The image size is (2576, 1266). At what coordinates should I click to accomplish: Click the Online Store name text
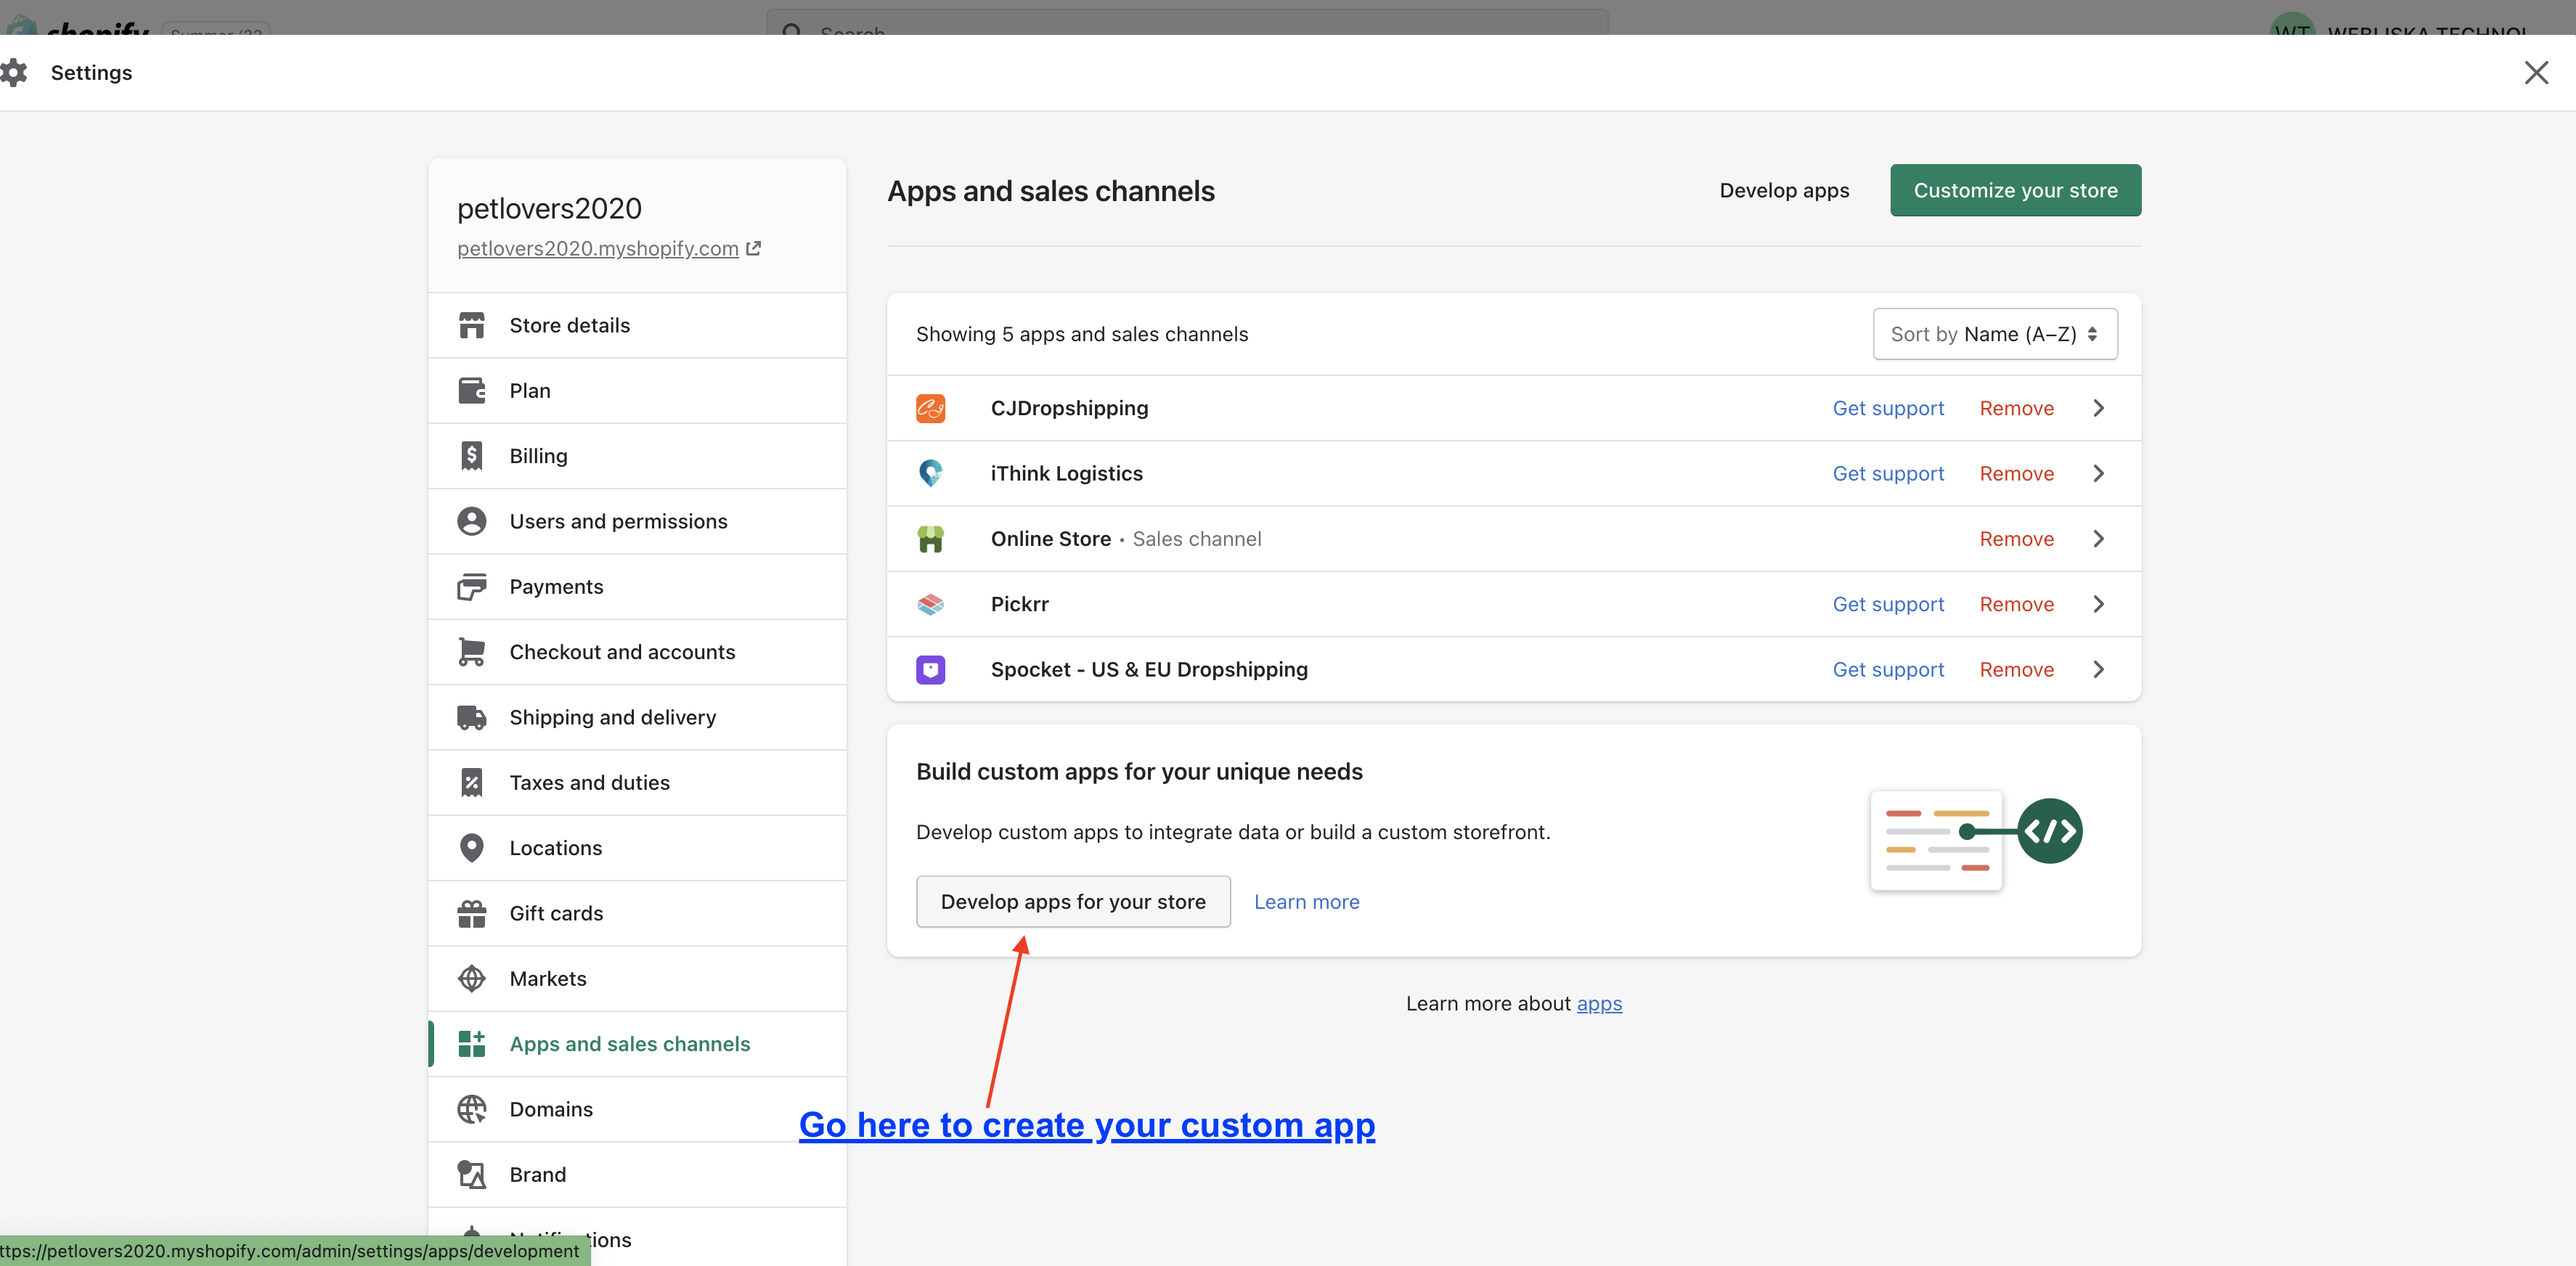[x=1050, y=539]
